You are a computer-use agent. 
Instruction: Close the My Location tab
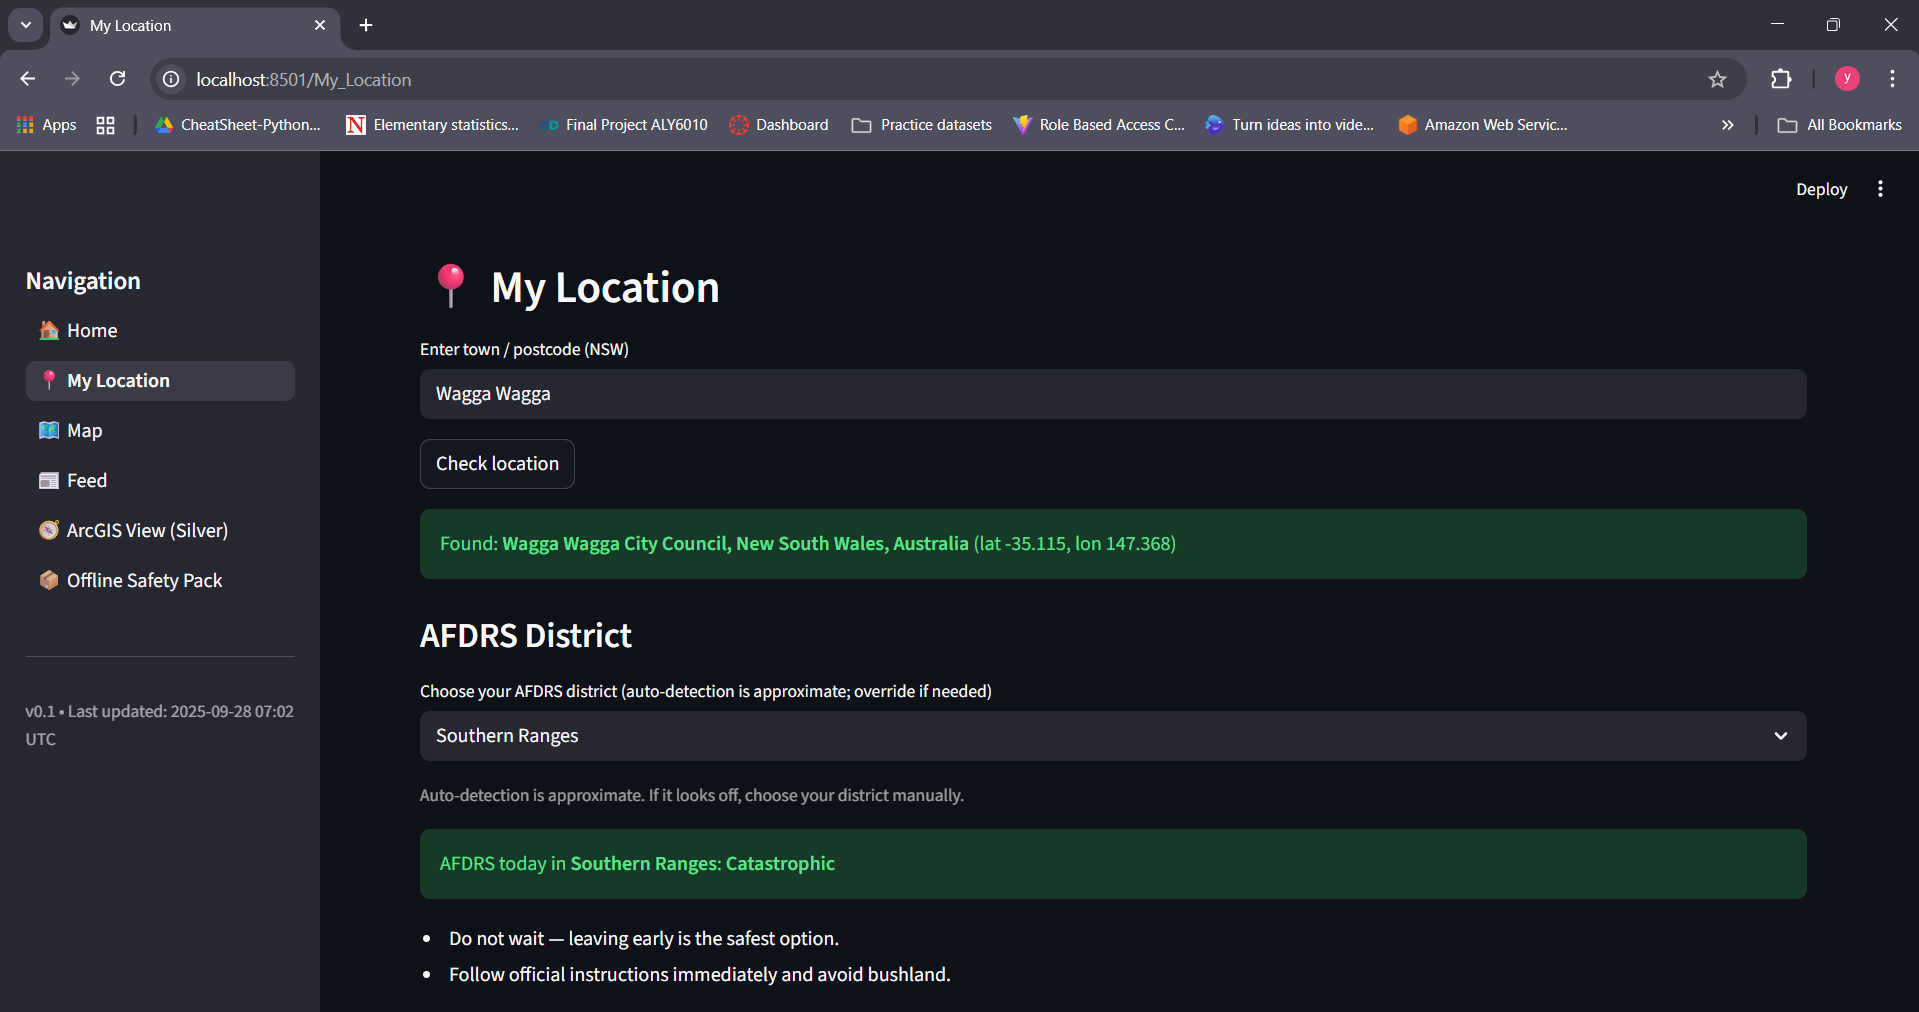(320, 25)
